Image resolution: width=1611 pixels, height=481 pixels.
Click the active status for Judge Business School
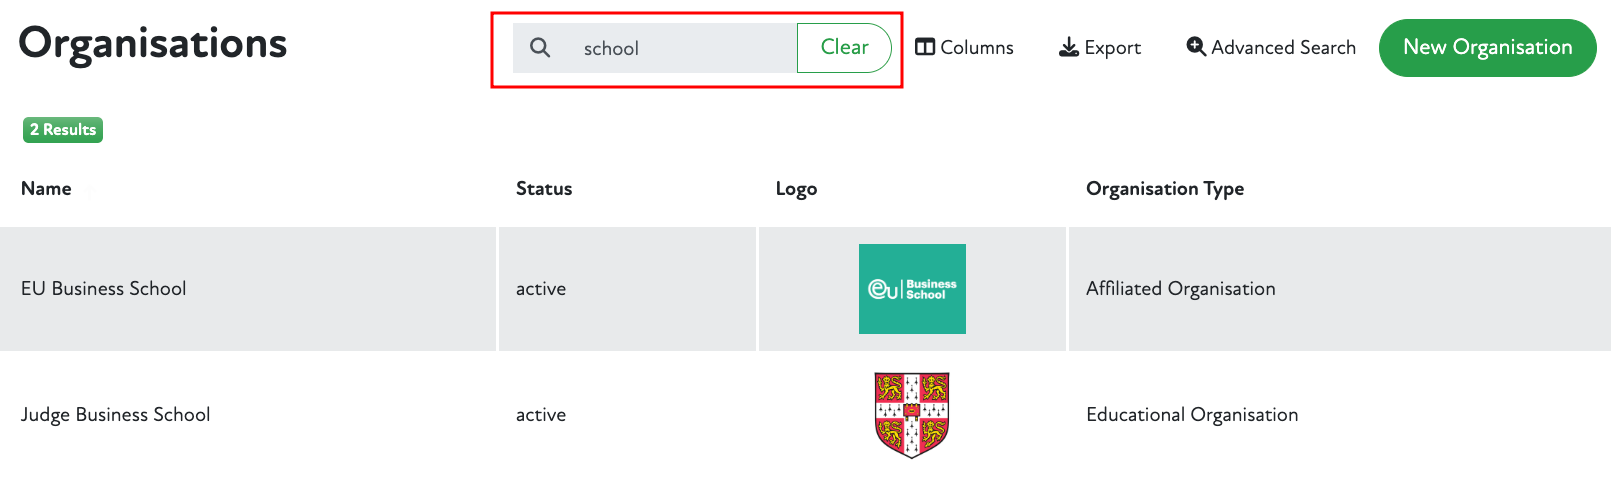tap(541, 415)
